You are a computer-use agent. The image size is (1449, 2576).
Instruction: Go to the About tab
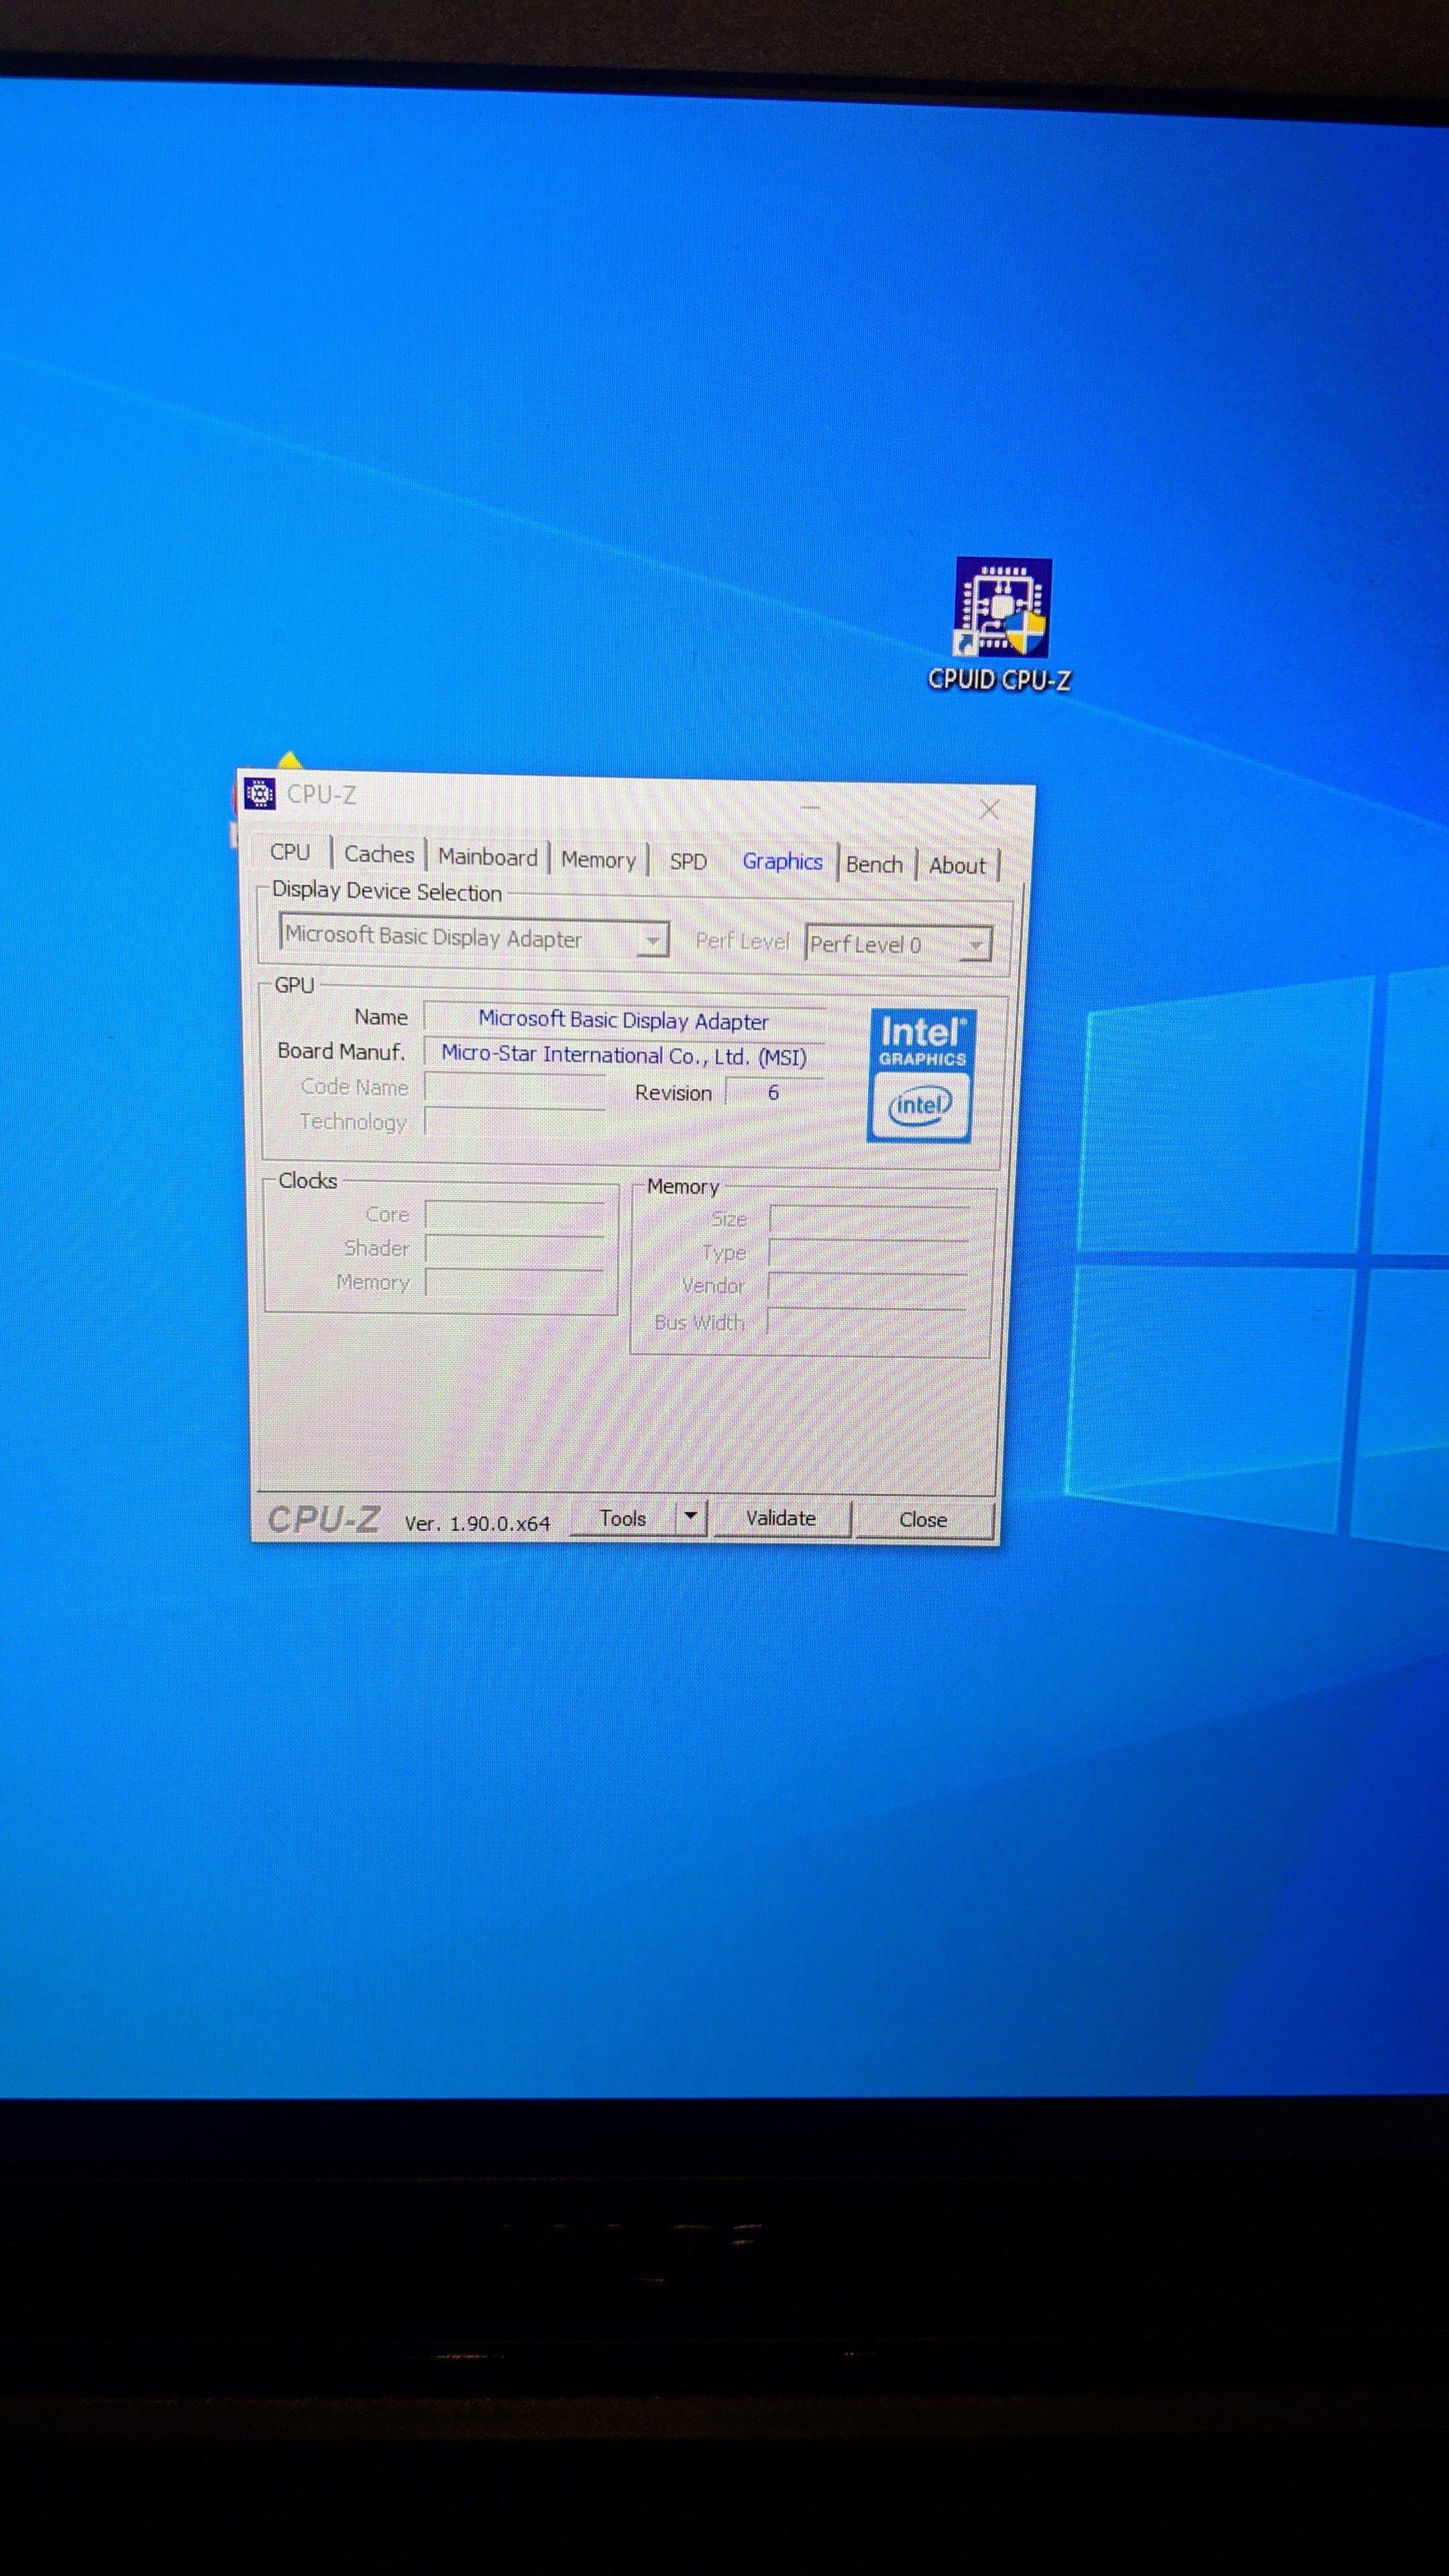tap(957, 866)
